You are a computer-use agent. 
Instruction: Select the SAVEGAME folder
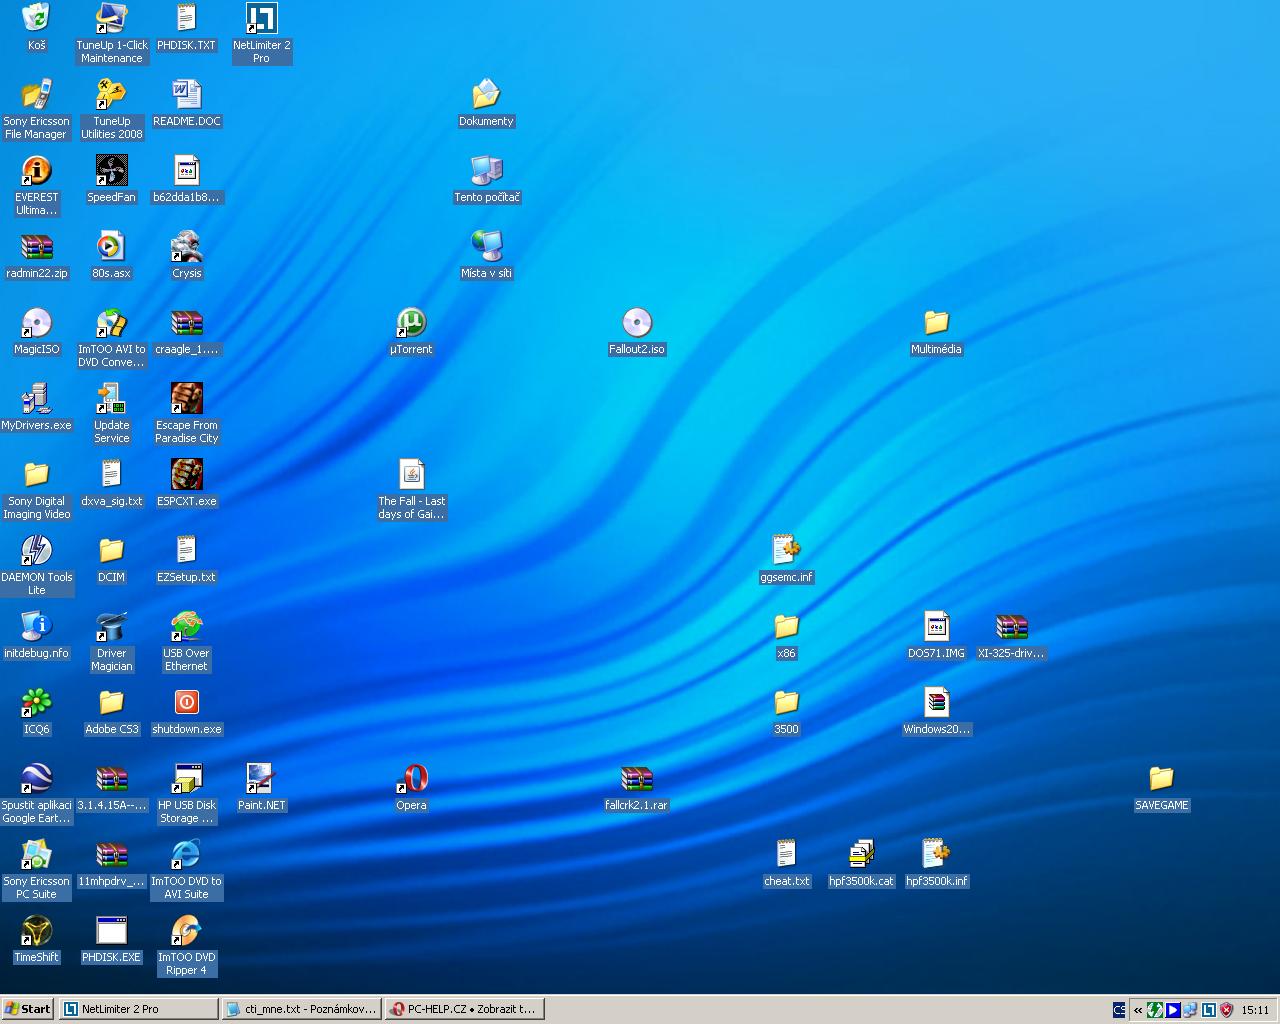click(1161, 779)
